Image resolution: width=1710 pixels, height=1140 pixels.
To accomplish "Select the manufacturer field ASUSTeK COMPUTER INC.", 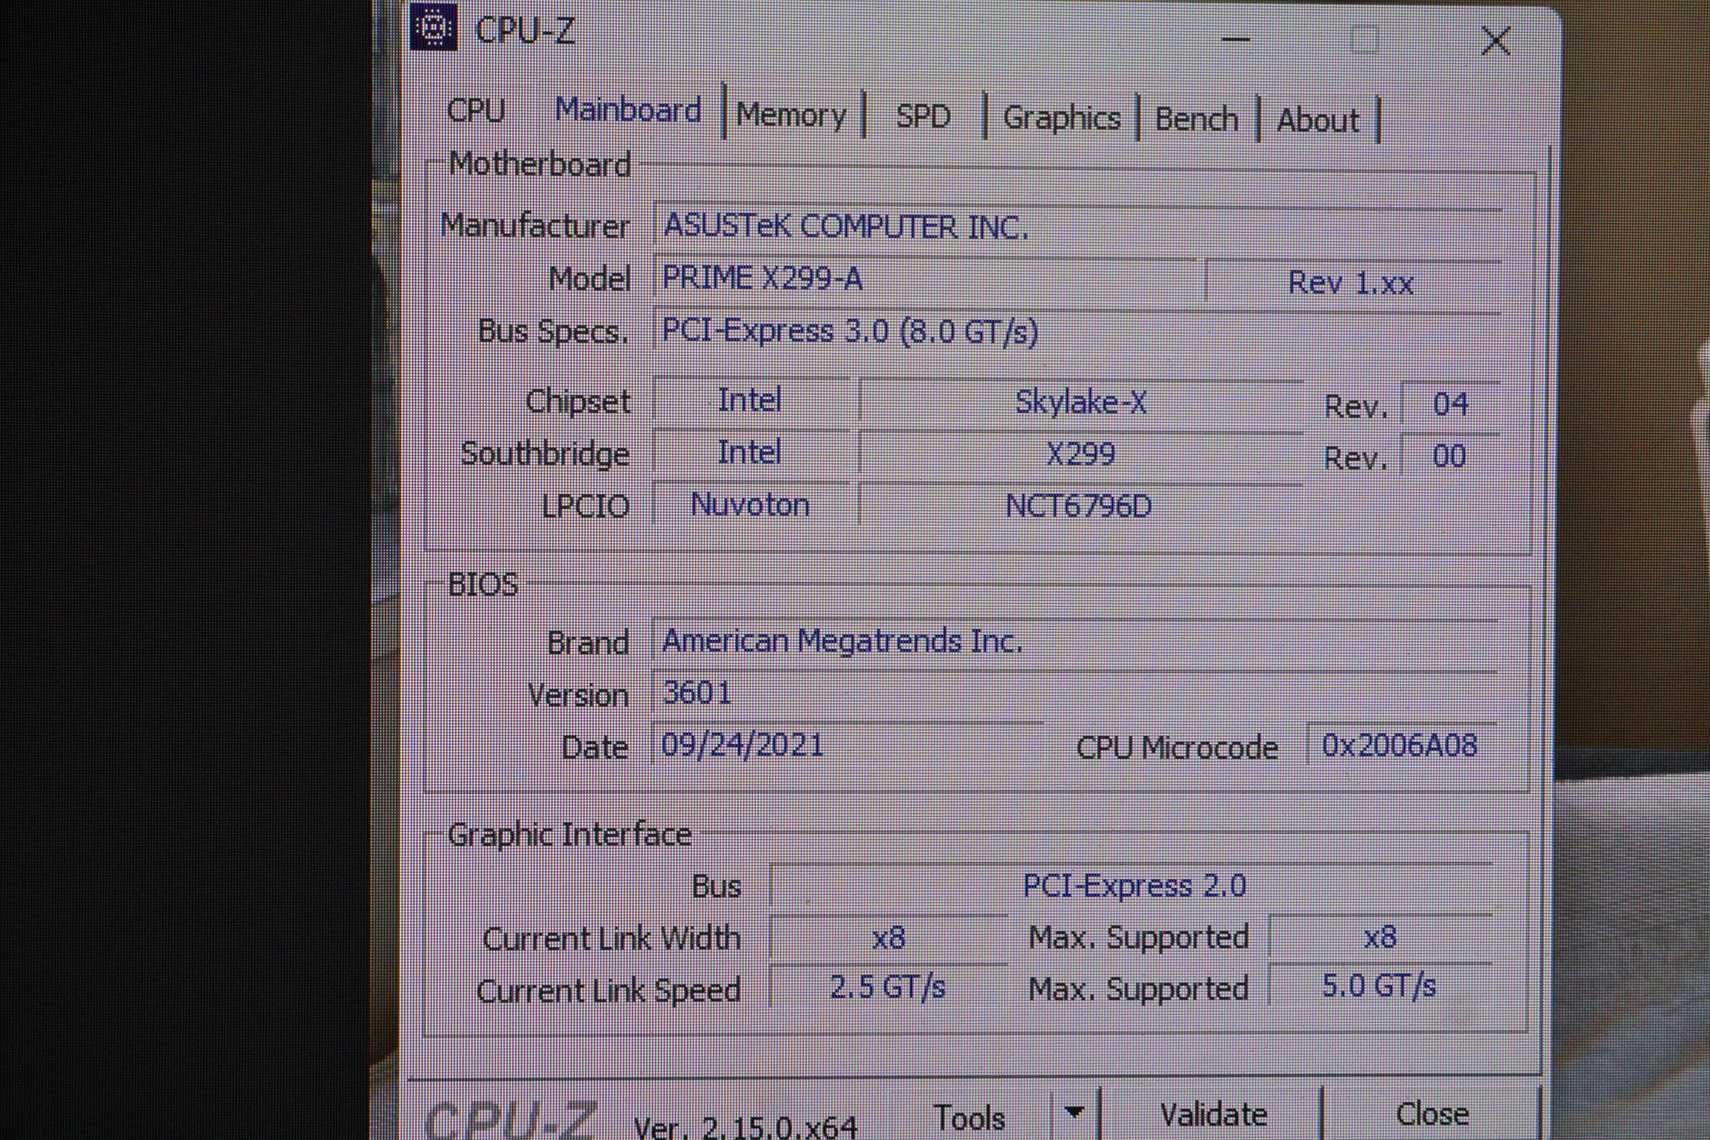I will [1078, 226].
